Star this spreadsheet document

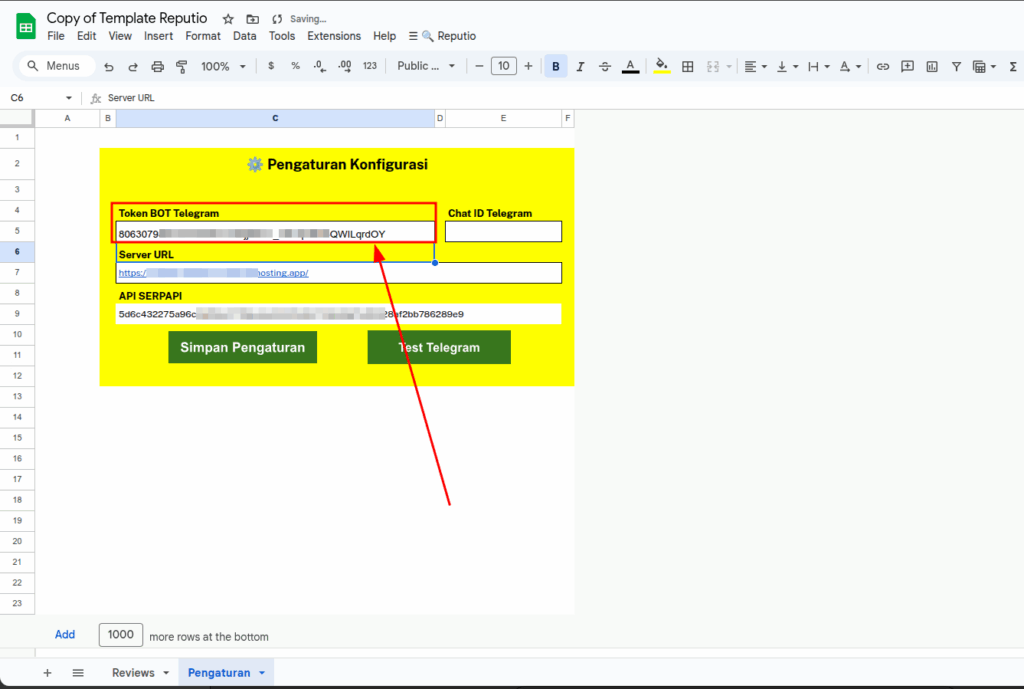[x=228, y=19]
